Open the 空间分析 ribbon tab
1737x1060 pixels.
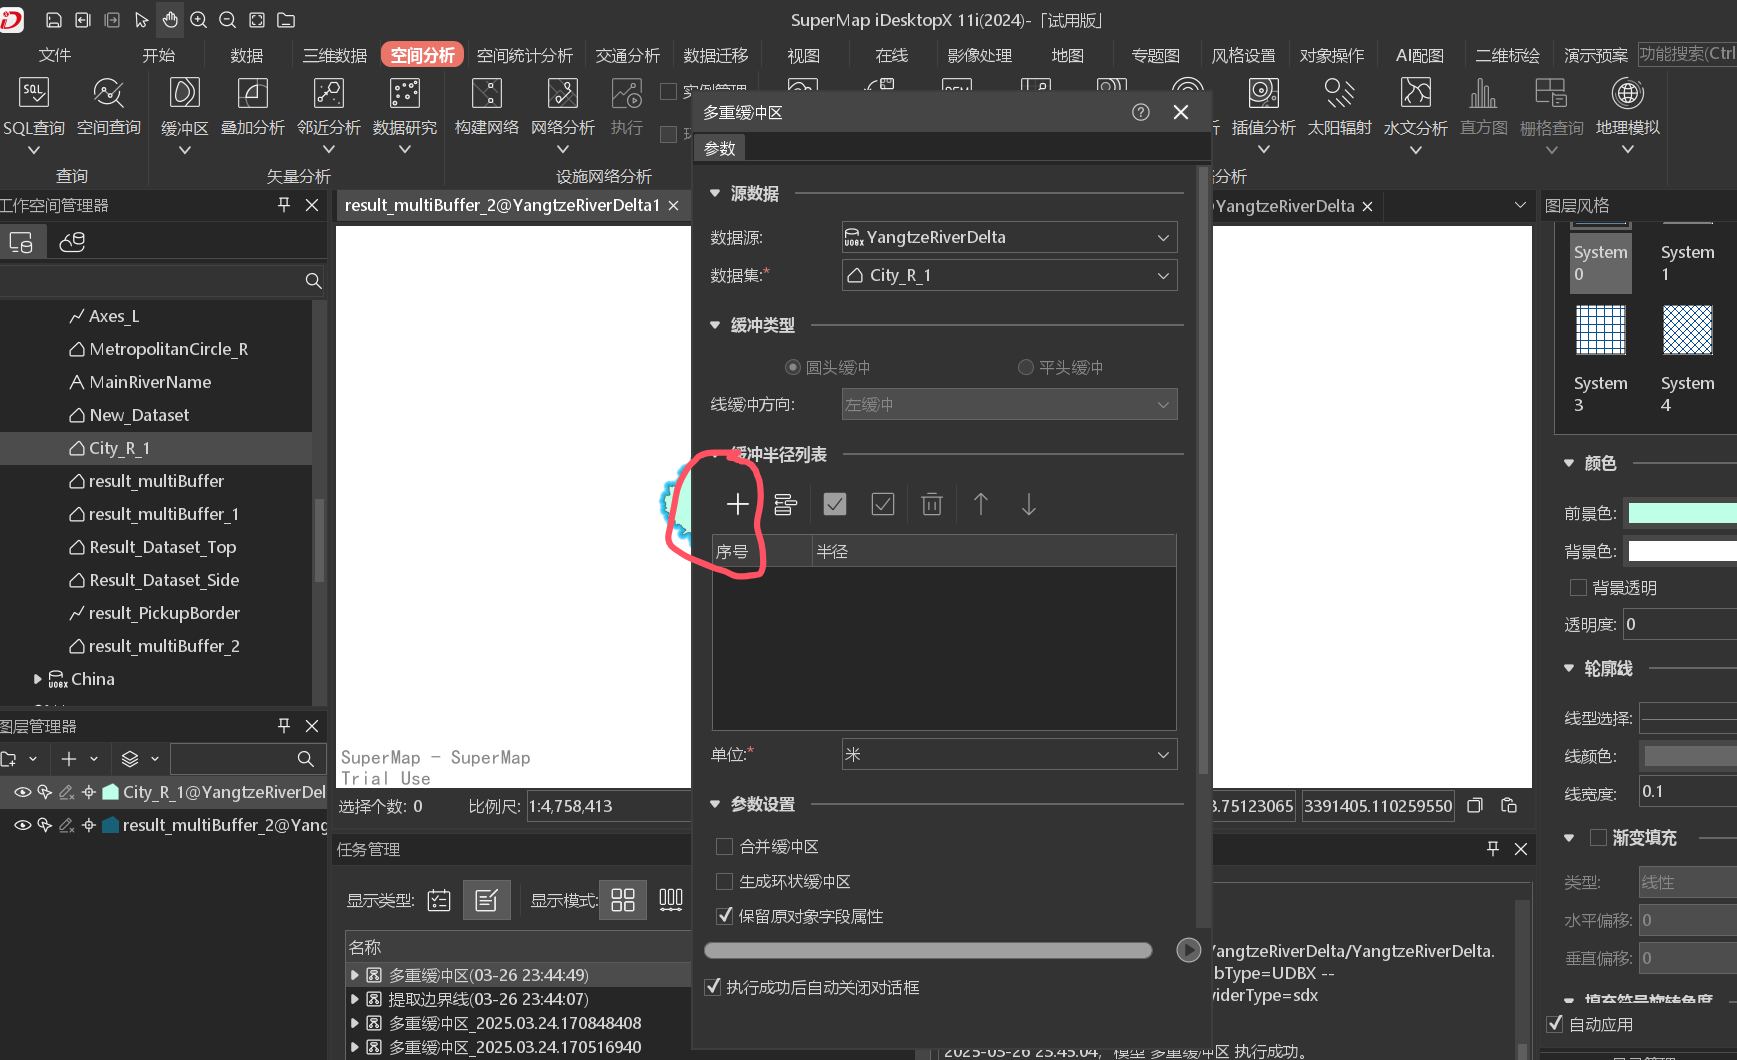[x=422, y=55]
